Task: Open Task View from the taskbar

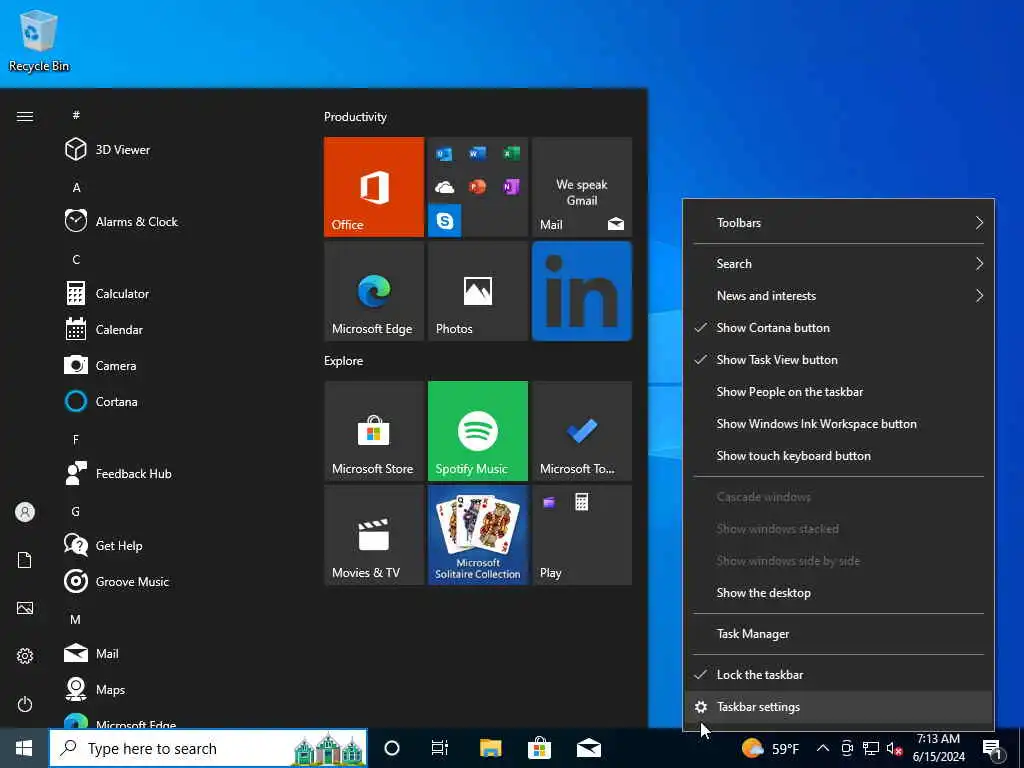Action: pyautogui.click(x=440, y=748)
